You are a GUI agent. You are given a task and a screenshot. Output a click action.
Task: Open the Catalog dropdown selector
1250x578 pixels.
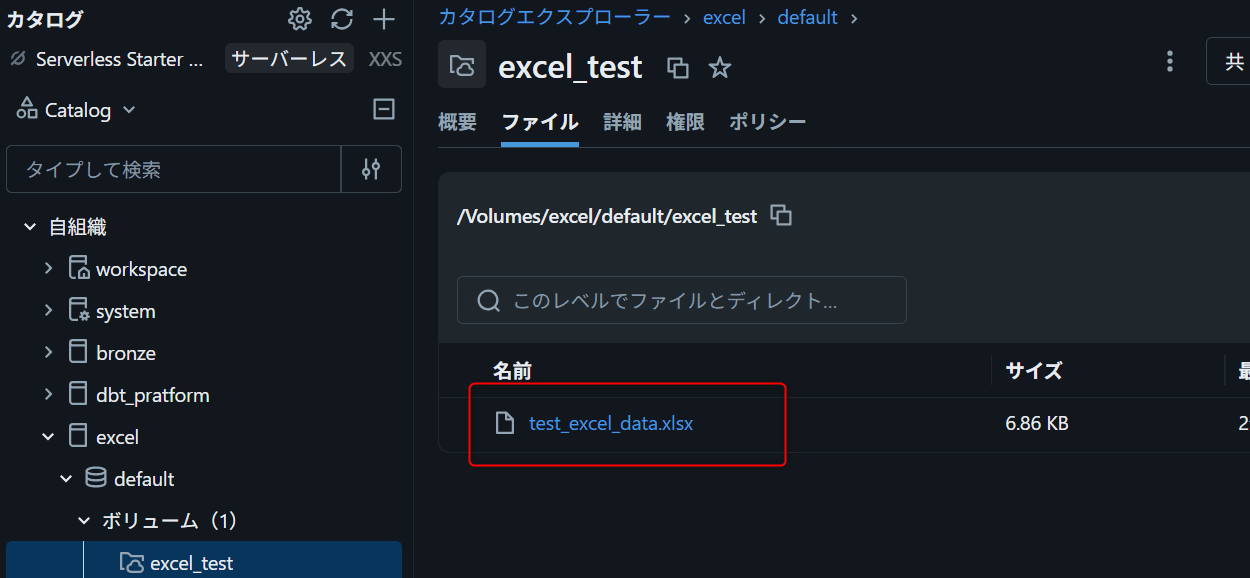click(x=77, y=110)
